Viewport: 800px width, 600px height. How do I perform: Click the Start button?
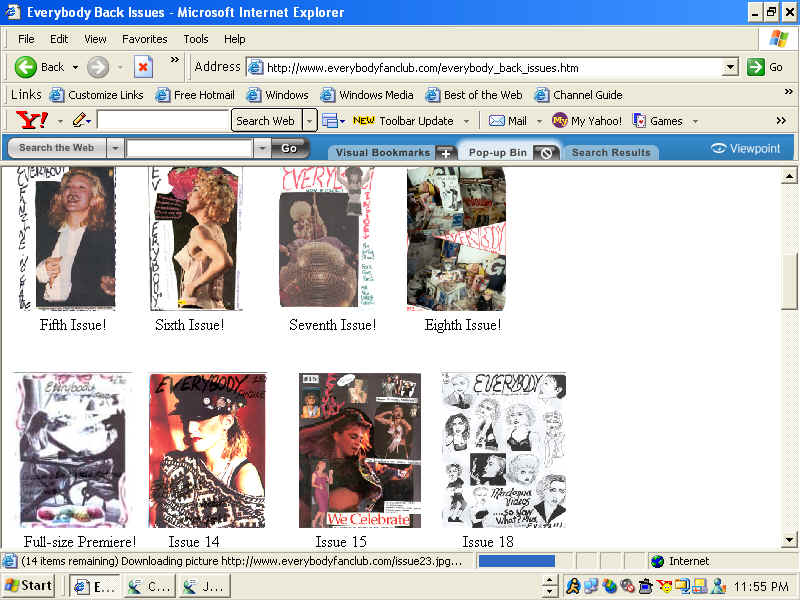pyautogui.click(x=29, y=586)
